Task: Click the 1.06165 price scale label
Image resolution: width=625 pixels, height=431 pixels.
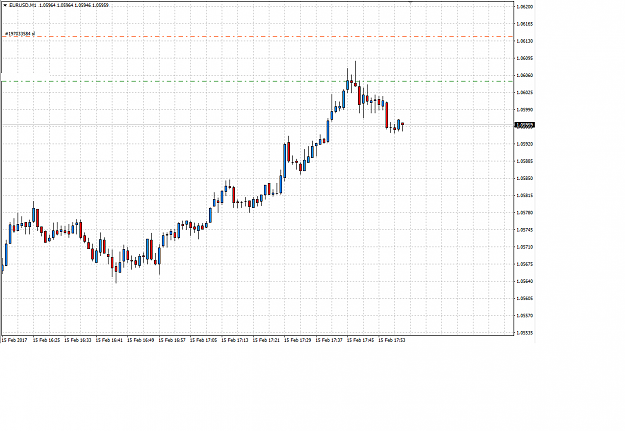Action: 525,24
